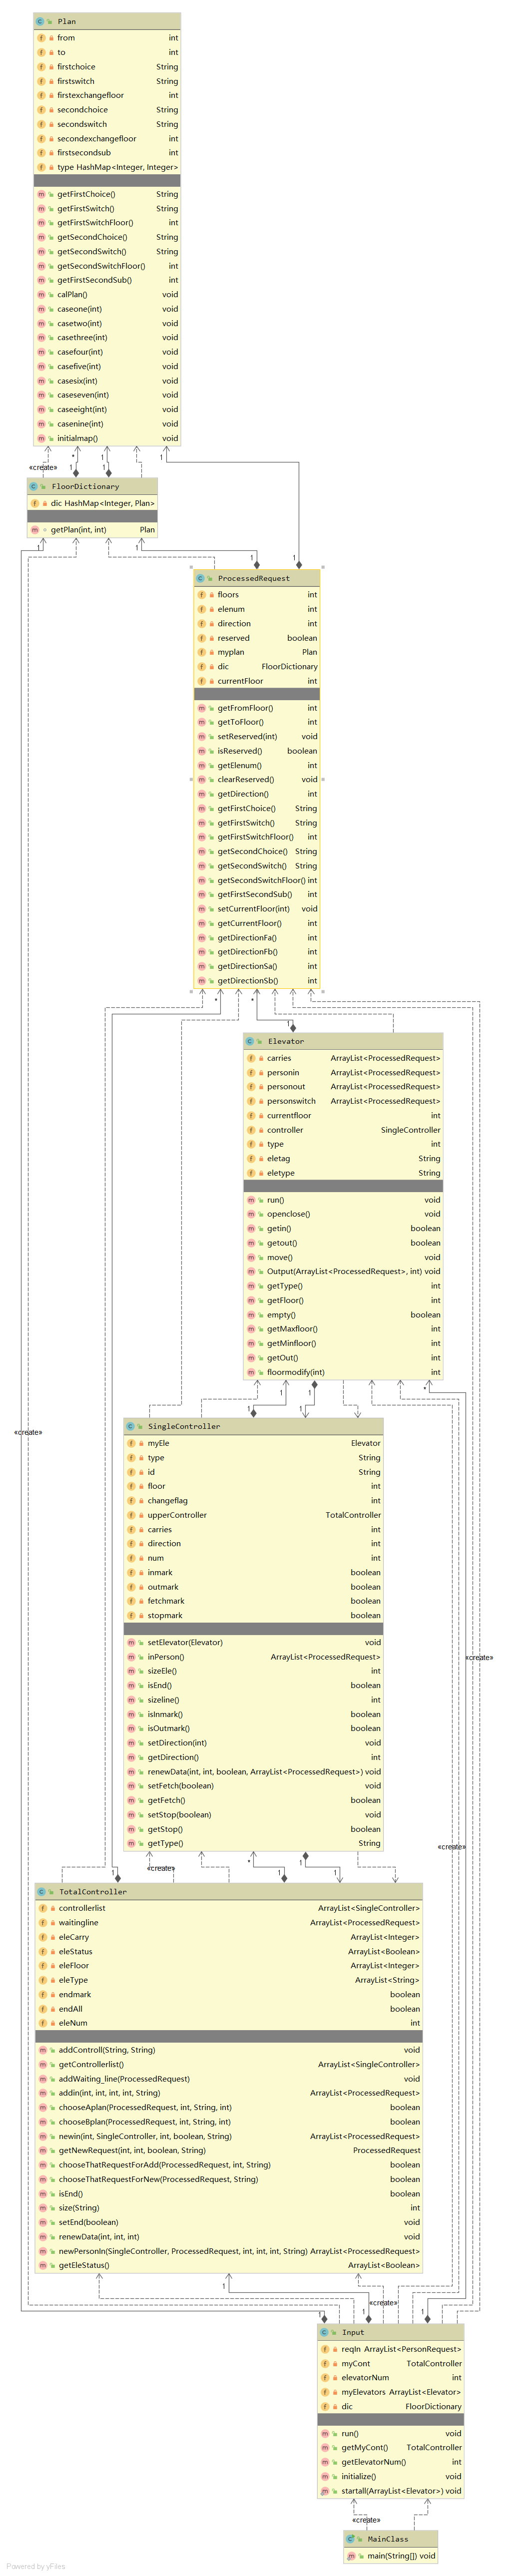The width and height of the screenshot is (508, 2576).
Task: Click method icon next to main(String[])
Action: coord(351,2556)
